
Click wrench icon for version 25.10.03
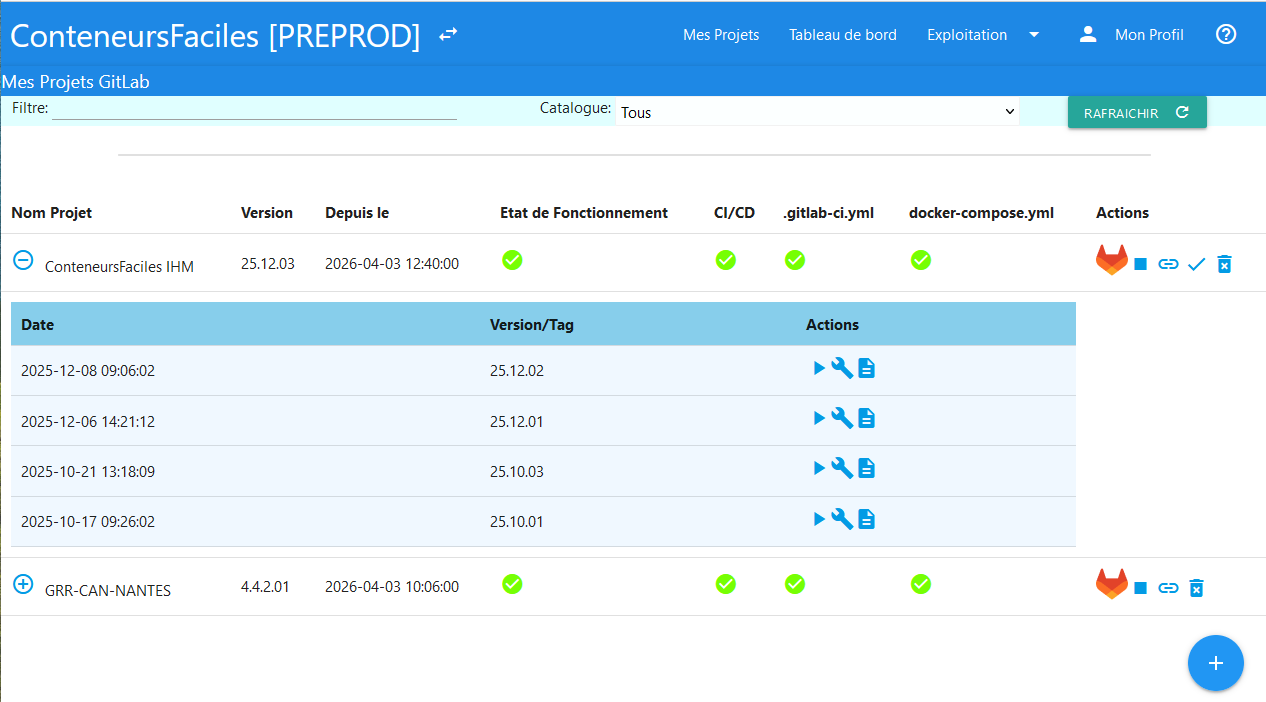point(842,467)
